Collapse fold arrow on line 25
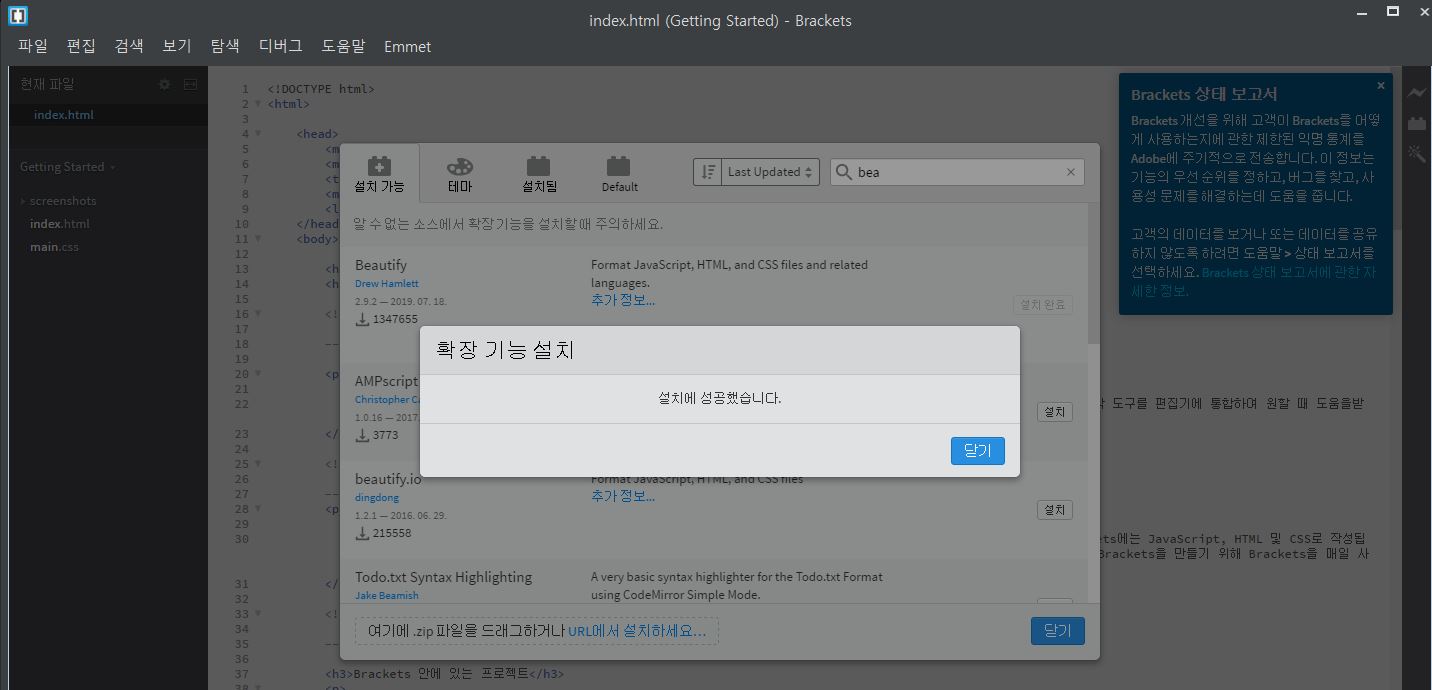The width and height of the screenshot is (1432, 690). (258, 464)
